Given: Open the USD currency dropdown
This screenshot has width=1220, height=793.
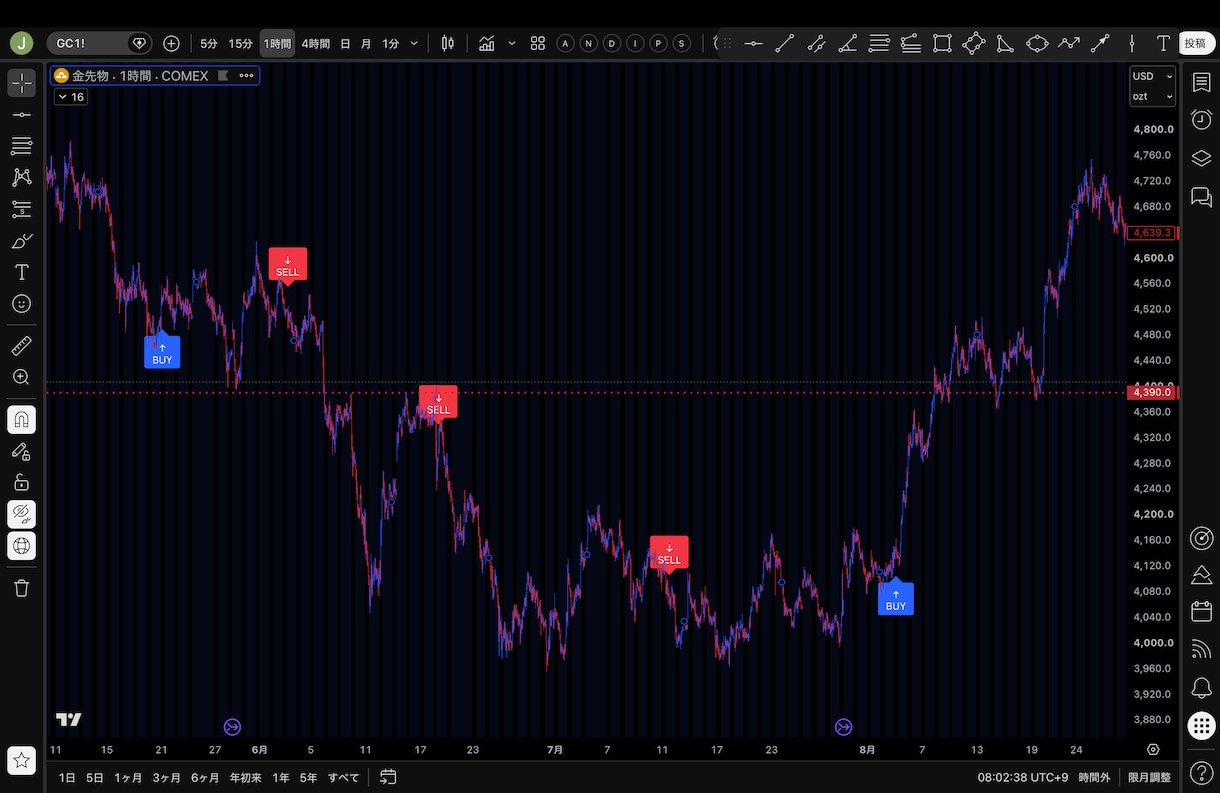Looking at the screenshot, I should (1153, 76).
